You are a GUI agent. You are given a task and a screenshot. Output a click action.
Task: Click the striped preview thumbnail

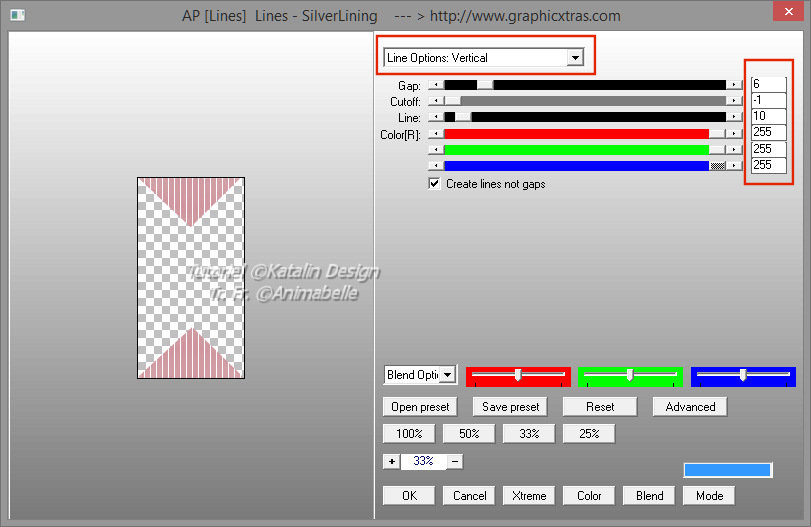click(191, 278)
